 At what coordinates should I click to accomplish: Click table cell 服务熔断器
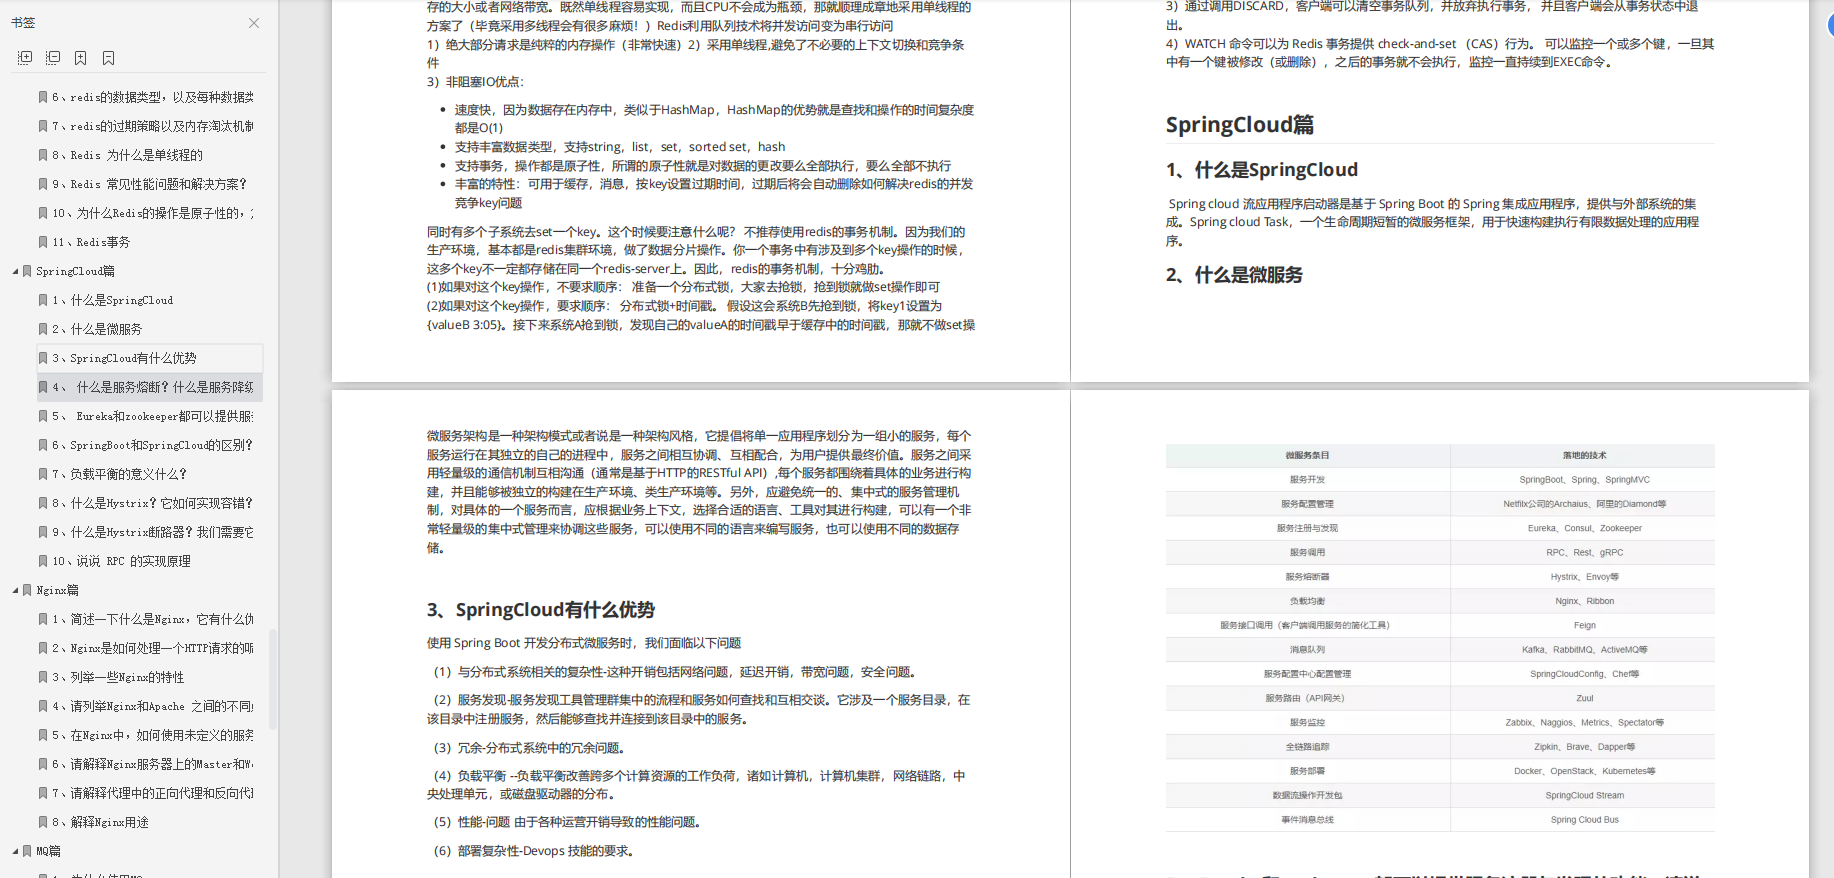coord(1308,577)
